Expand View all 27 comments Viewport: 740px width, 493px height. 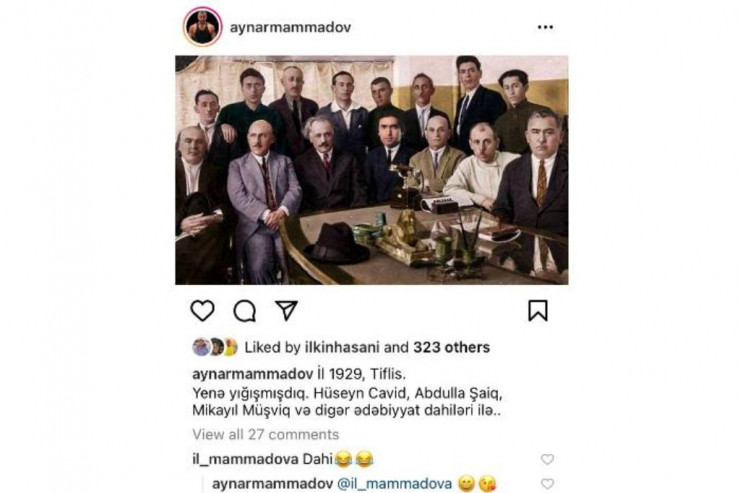tap(266, 435)
